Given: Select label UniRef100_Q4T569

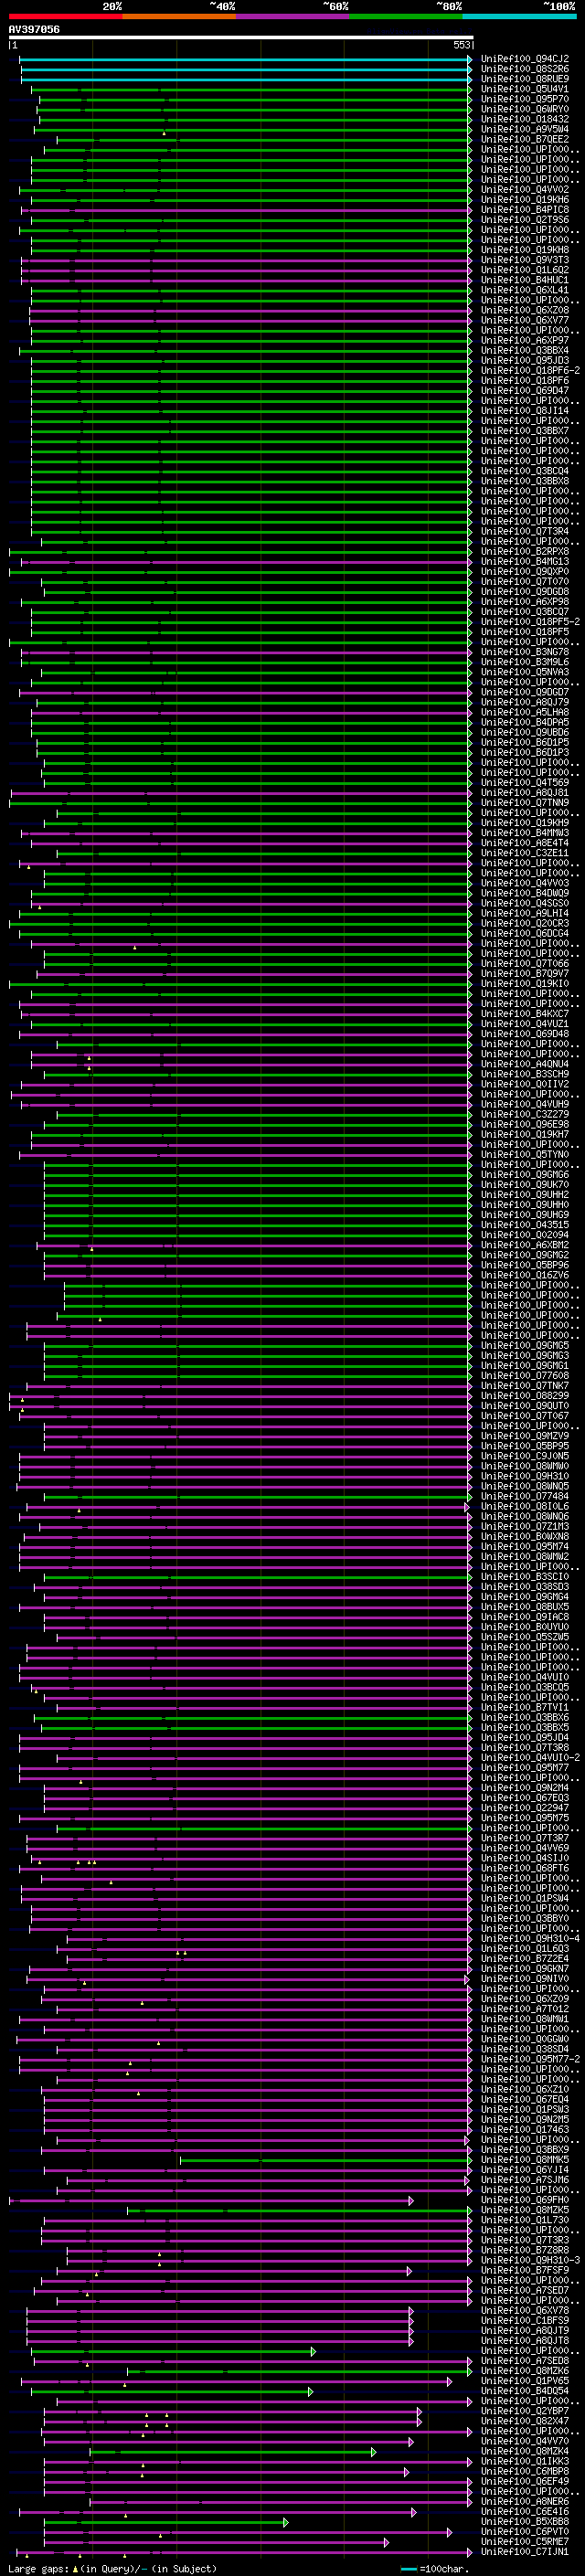Looking at the screenshot, I should tap(525, 783).
